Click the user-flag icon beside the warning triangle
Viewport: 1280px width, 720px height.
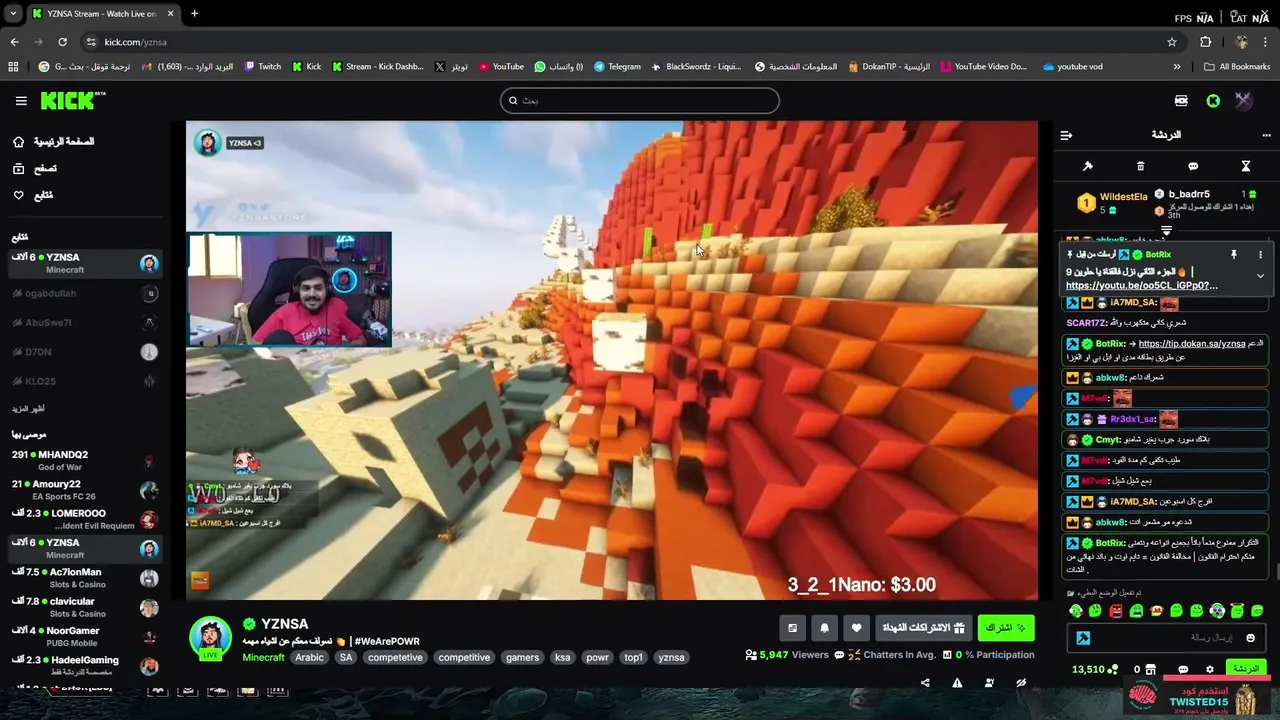tap(989, 684)
